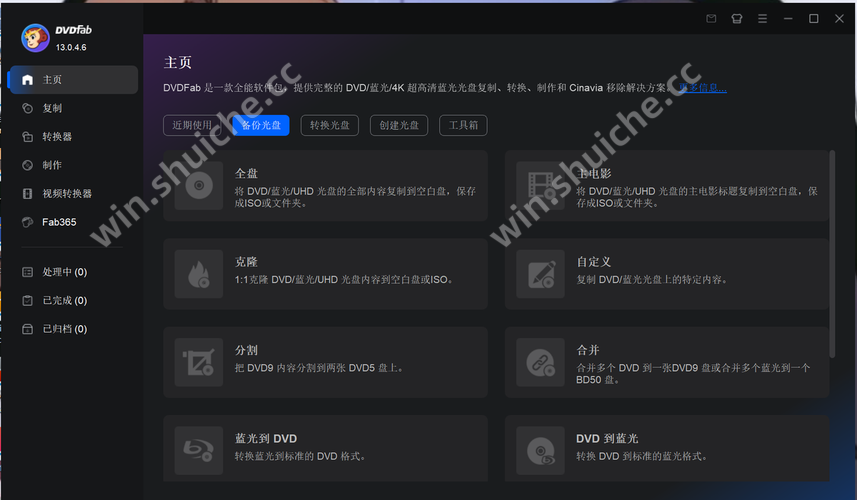
Task: Click the vertical scrollbar of the mode list
Action: tap(832, 254)
